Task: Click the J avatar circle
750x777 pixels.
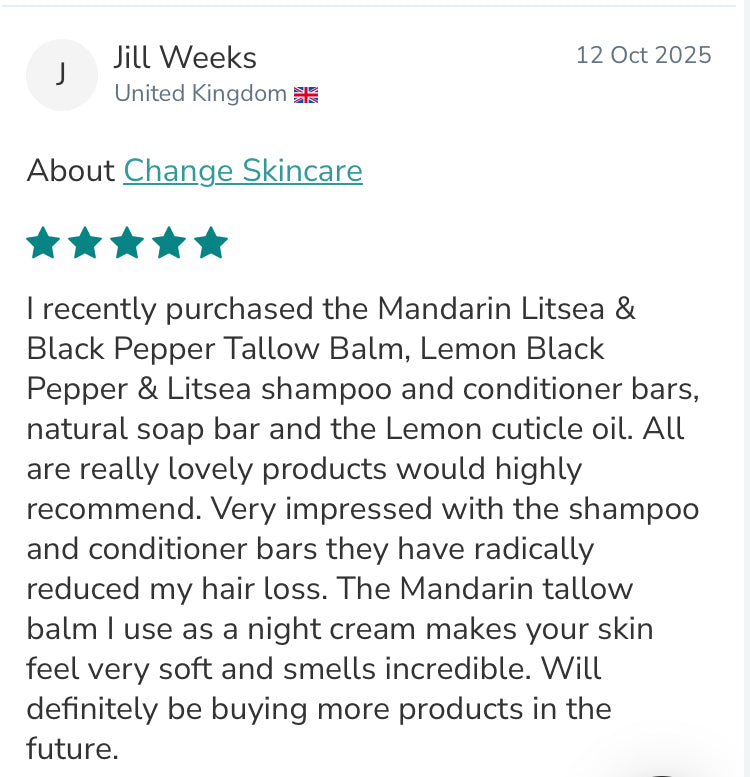Action: tap(61, 74)
